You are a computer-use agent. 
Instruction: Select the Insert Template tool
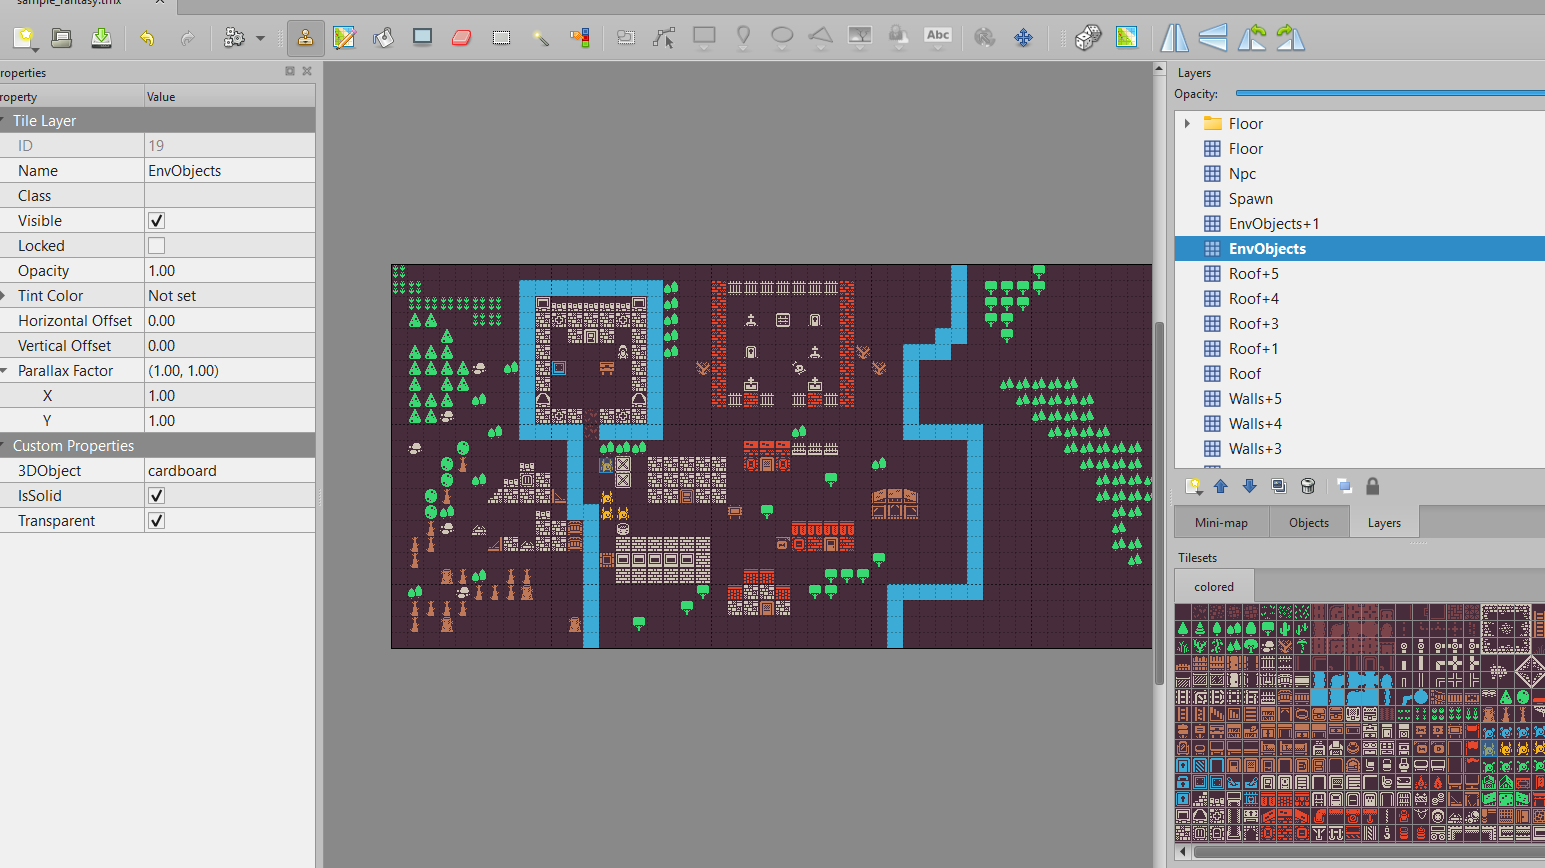coord(899,38)
